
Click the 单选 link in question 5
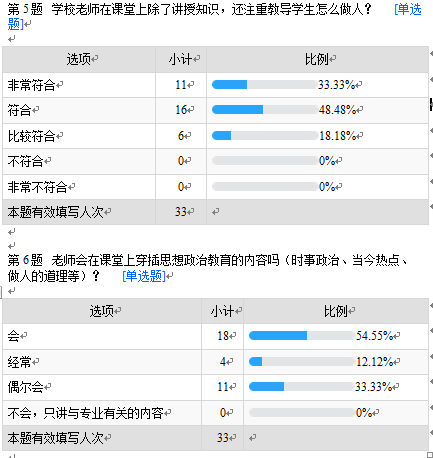click(x=408, y=9)
